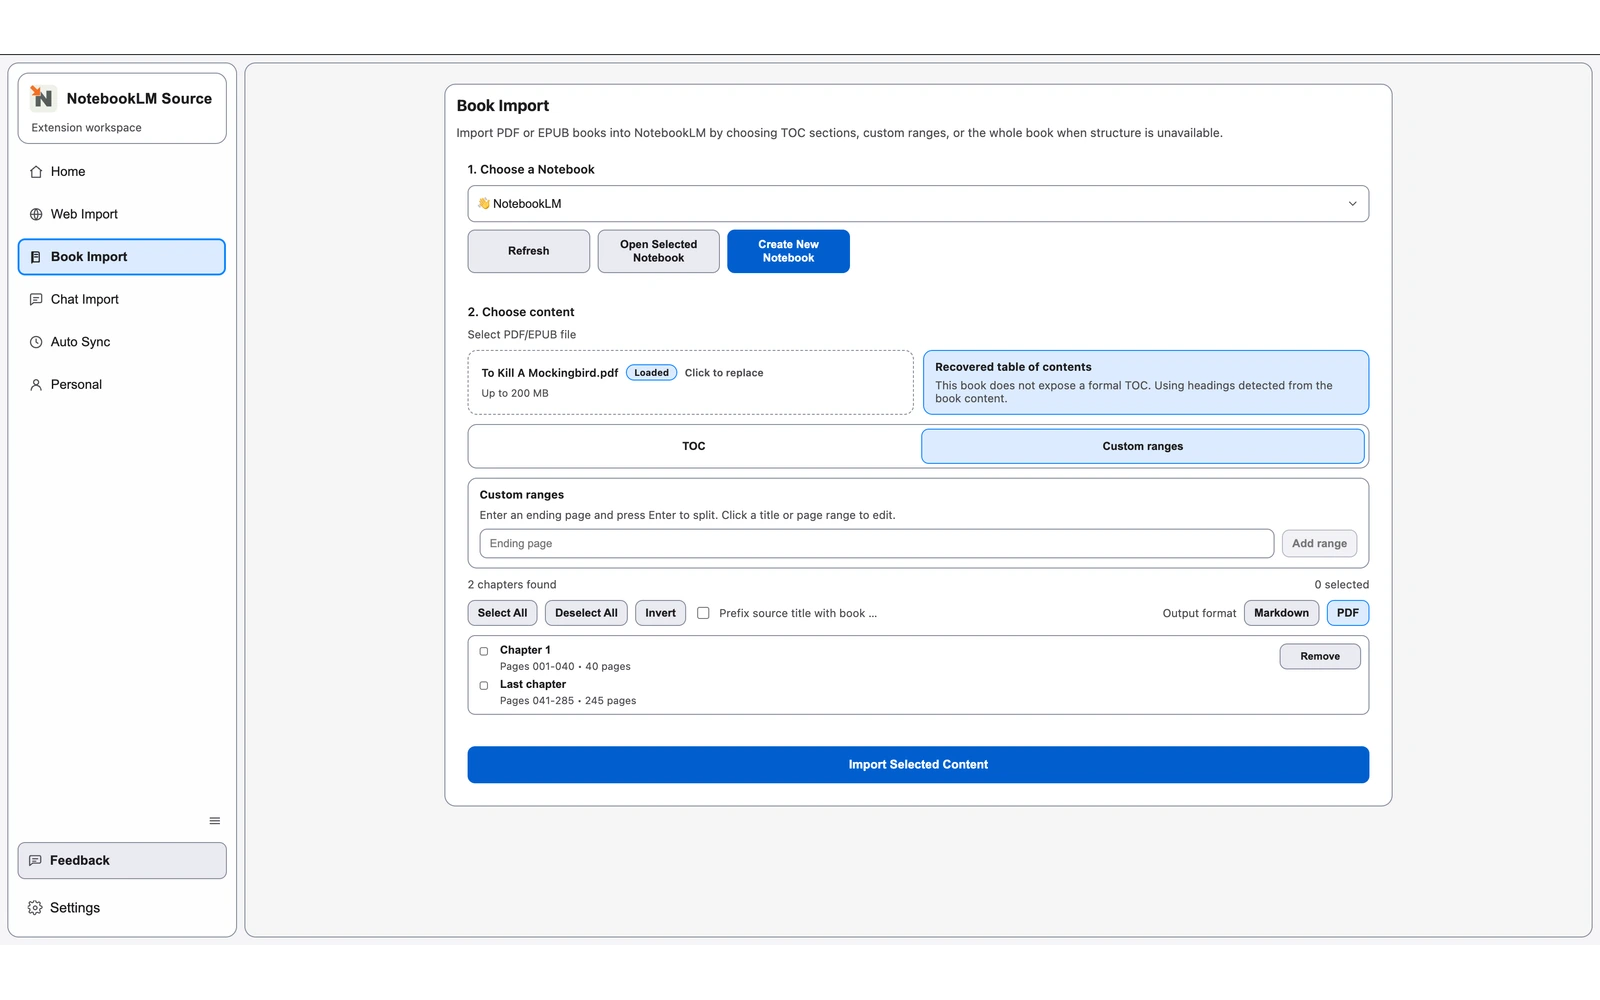
Task: Open Web Import via the globe icon
Action: [x=36, y=214]
